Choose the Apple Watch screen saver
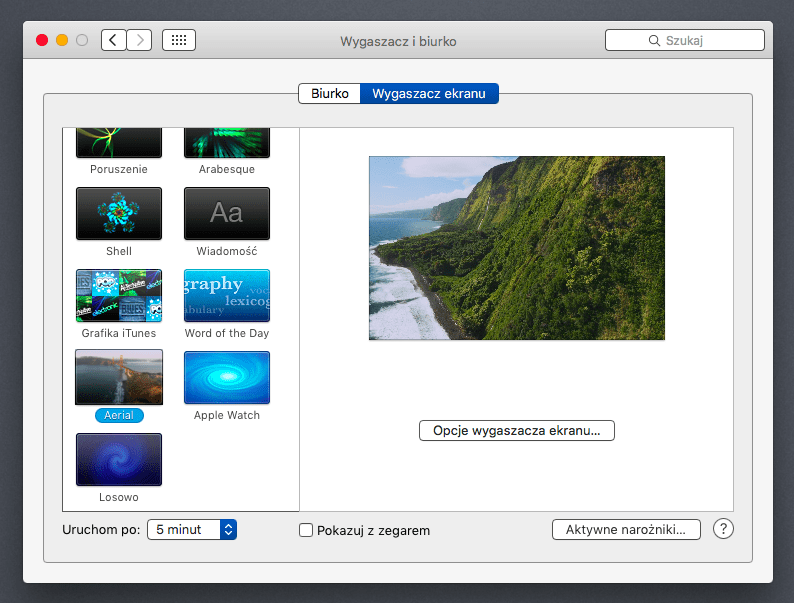794x603 pixels. (x=226, y=378)
